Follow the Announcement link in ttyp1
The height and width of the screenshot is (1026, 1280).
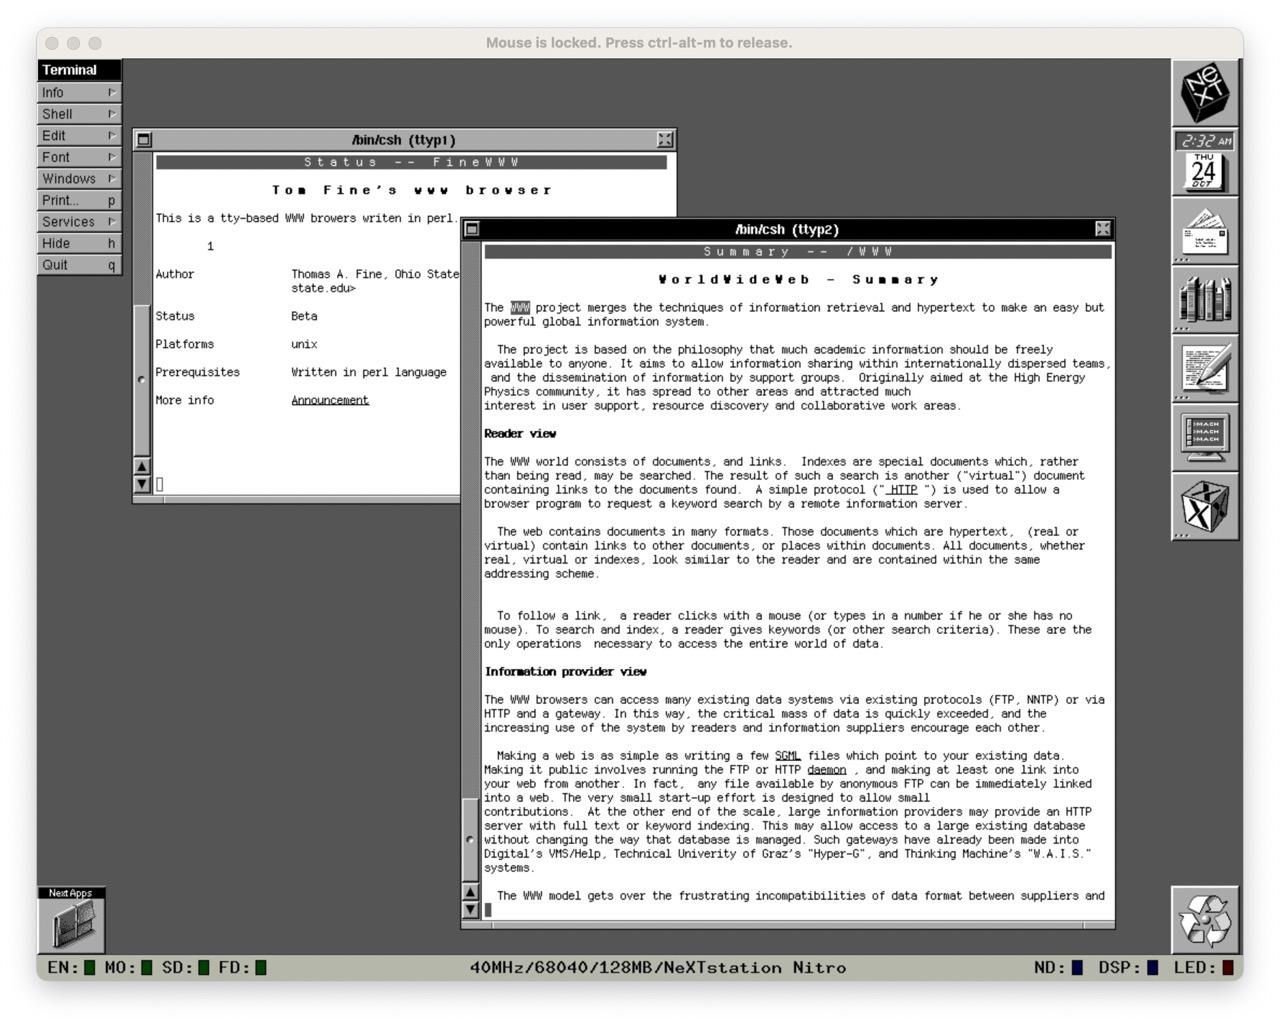point(330,400)
